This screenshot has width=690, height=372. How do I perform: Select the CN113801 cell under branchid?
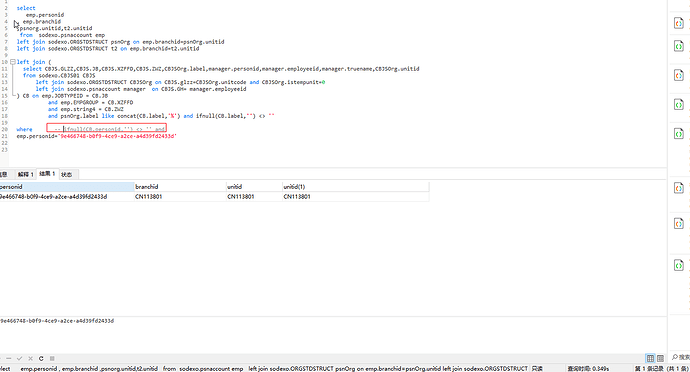pos(180,197)
